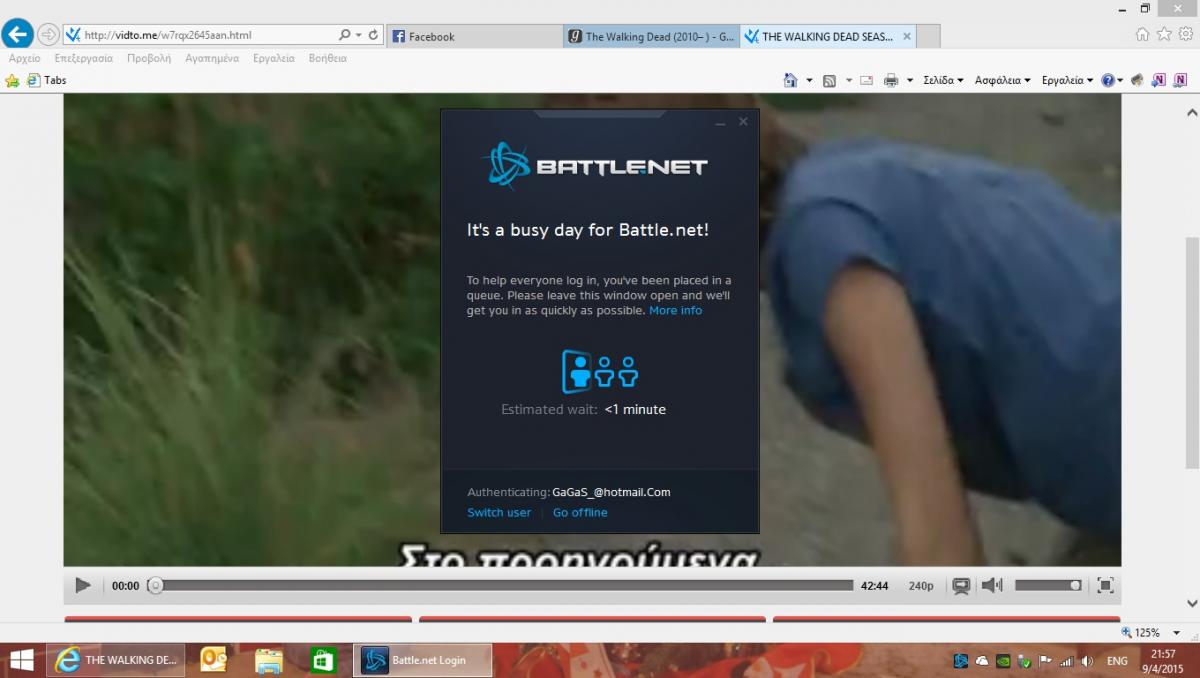
Task: Click the browser Forward arrow button
Action: [48, 35]
